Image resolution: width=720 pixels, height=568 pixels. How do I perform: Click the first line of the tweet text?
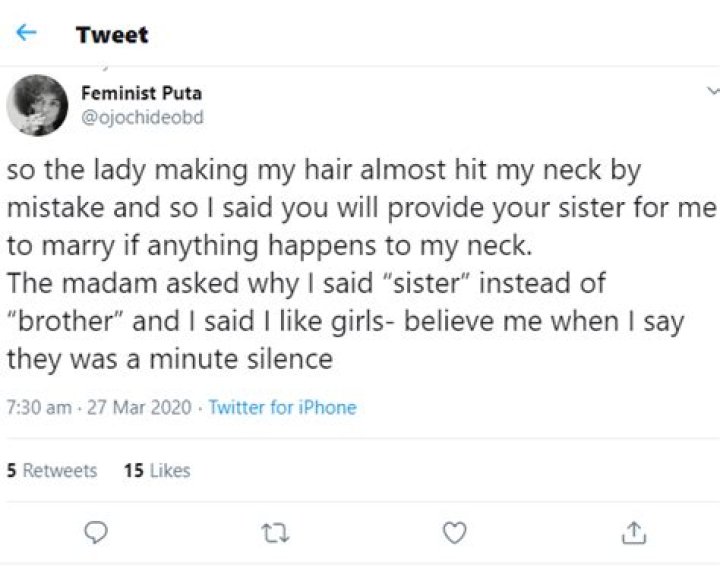(322, 170)
